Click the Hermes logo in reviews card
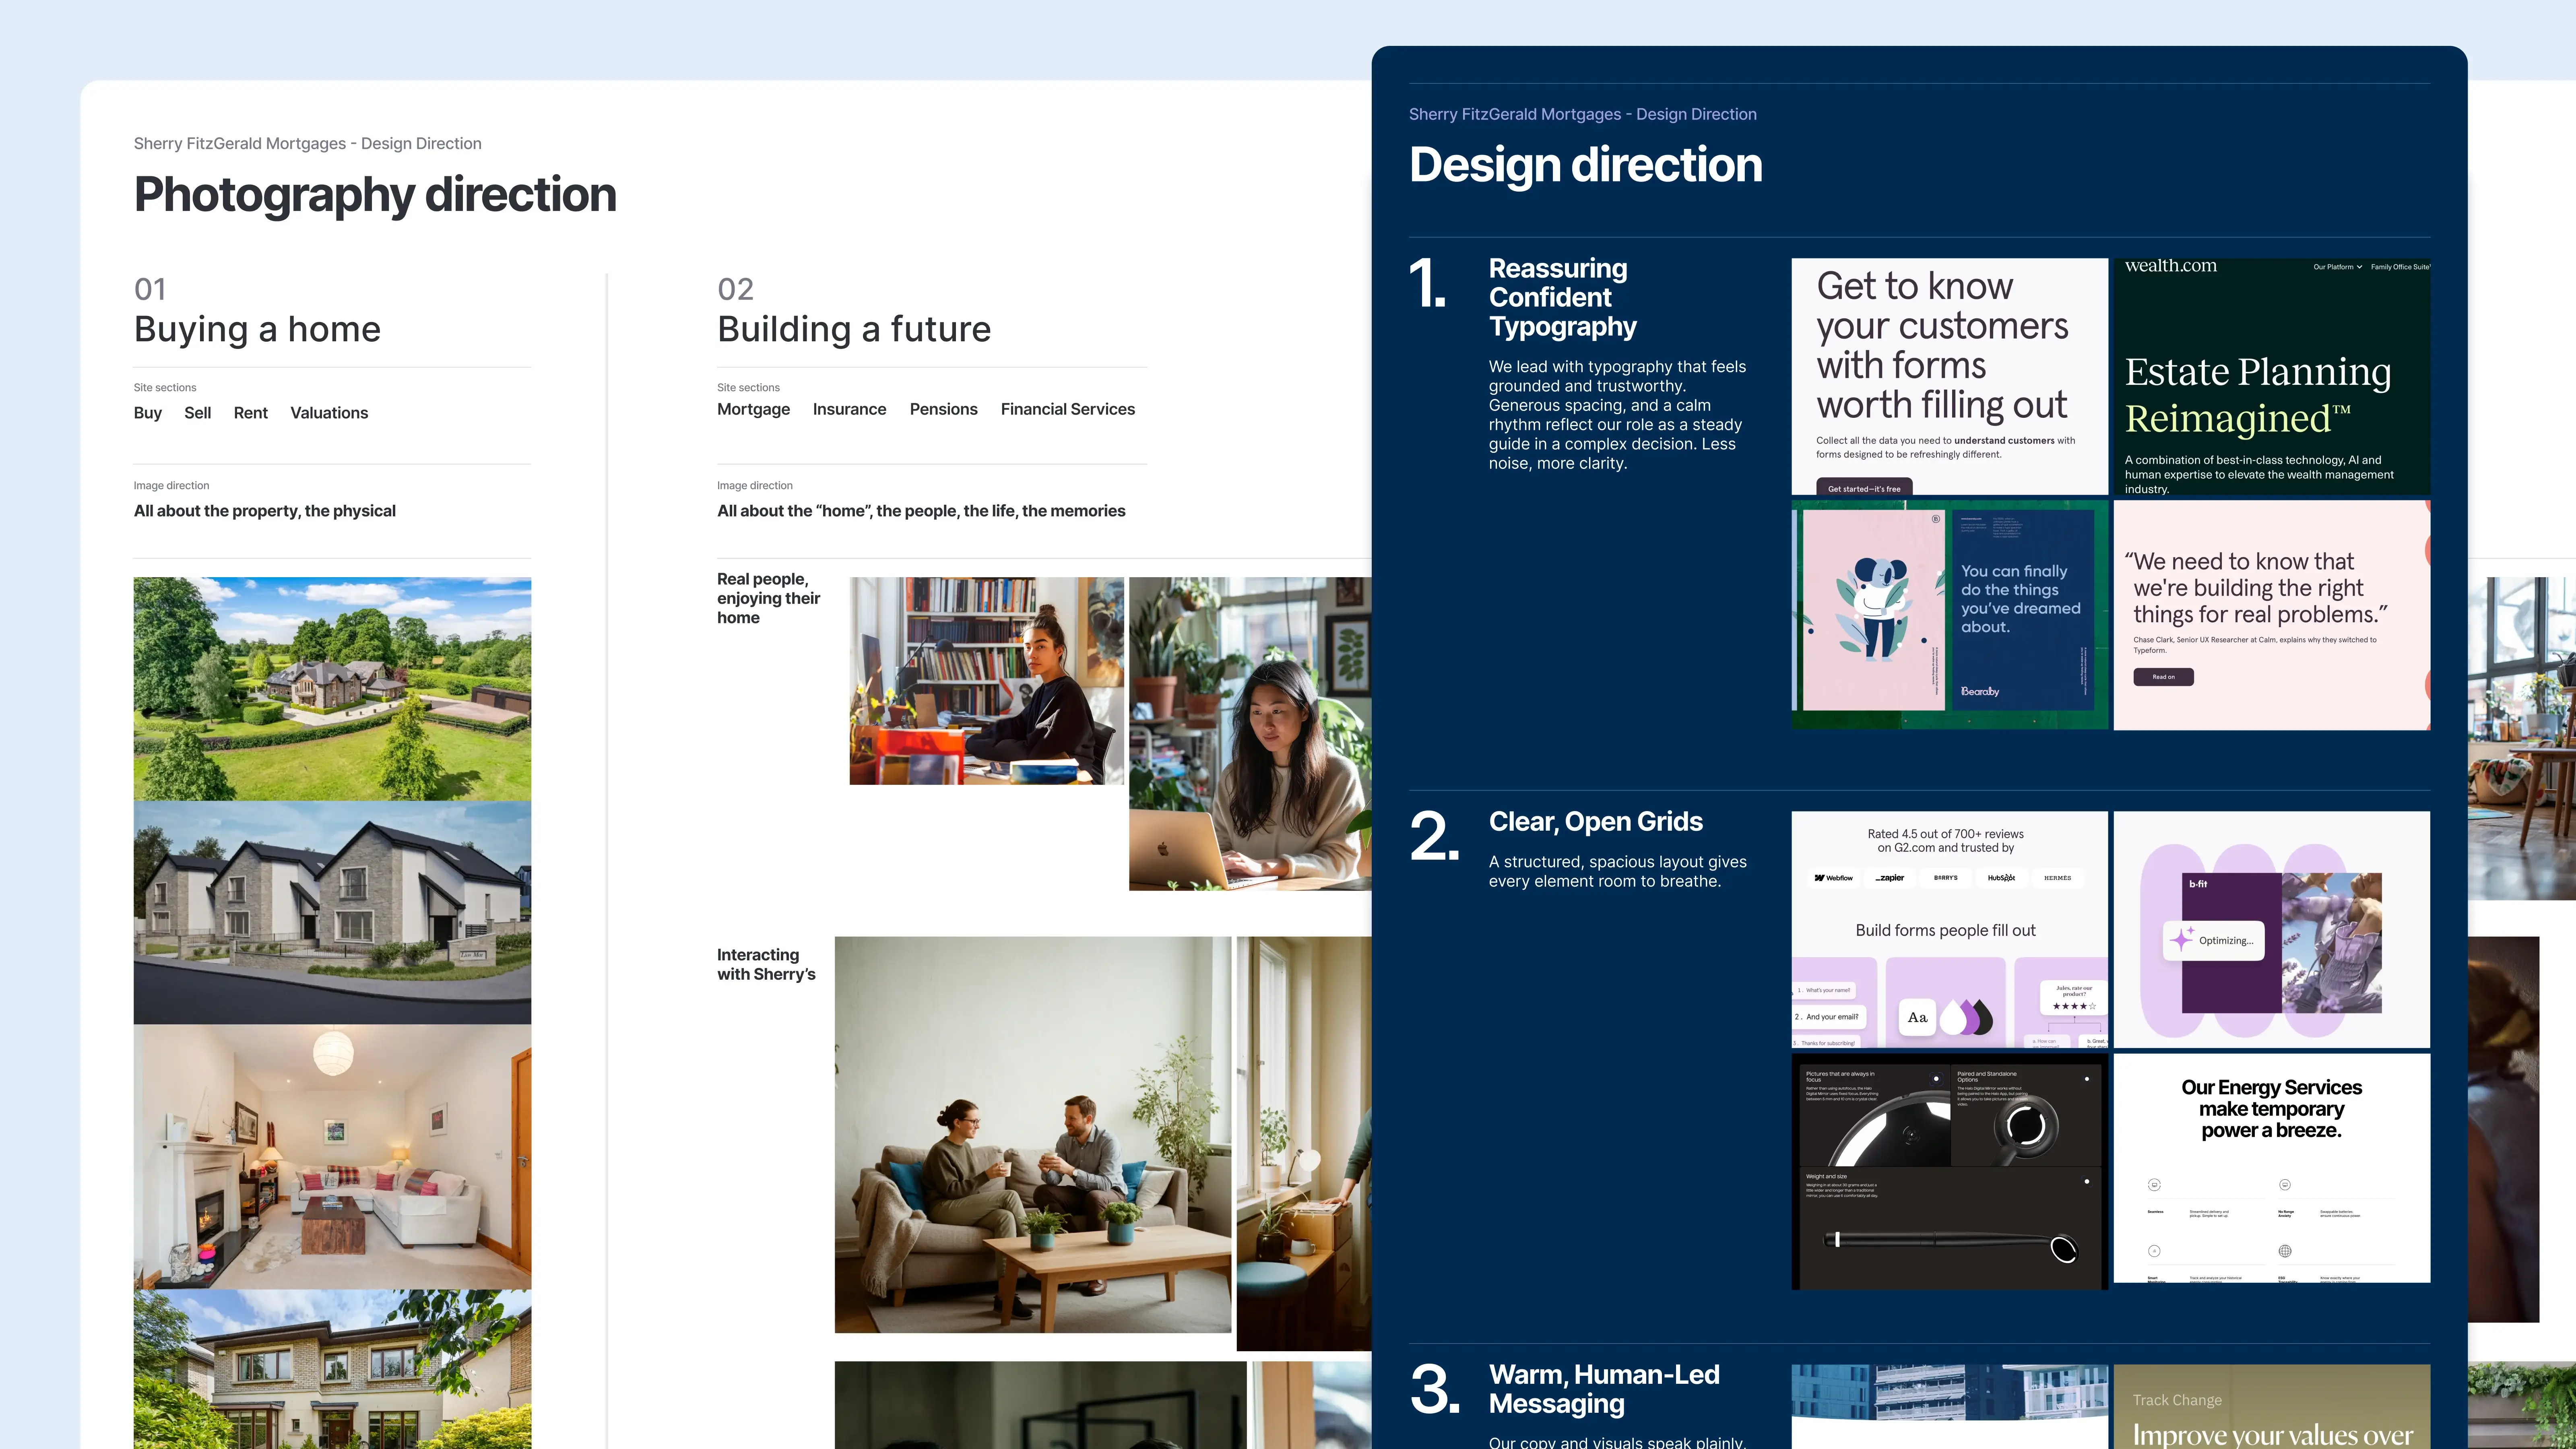 click(2057, 878)
